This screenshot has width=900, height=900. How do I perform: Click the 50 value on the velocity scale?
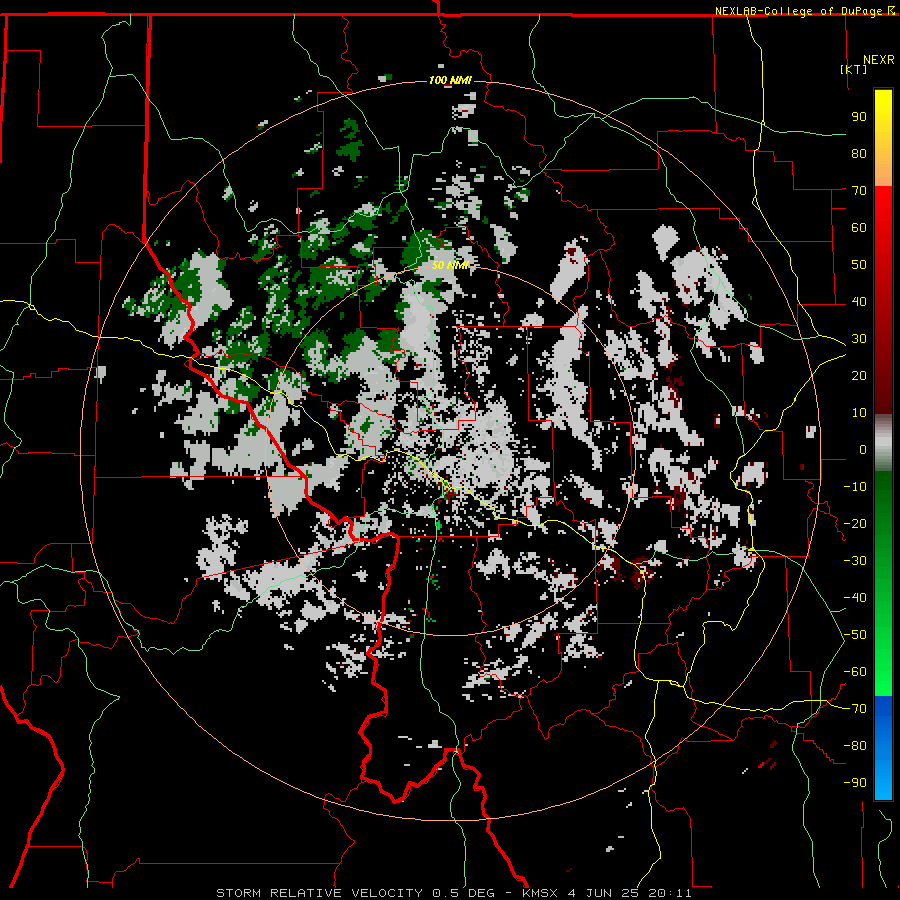pos(859,265)
